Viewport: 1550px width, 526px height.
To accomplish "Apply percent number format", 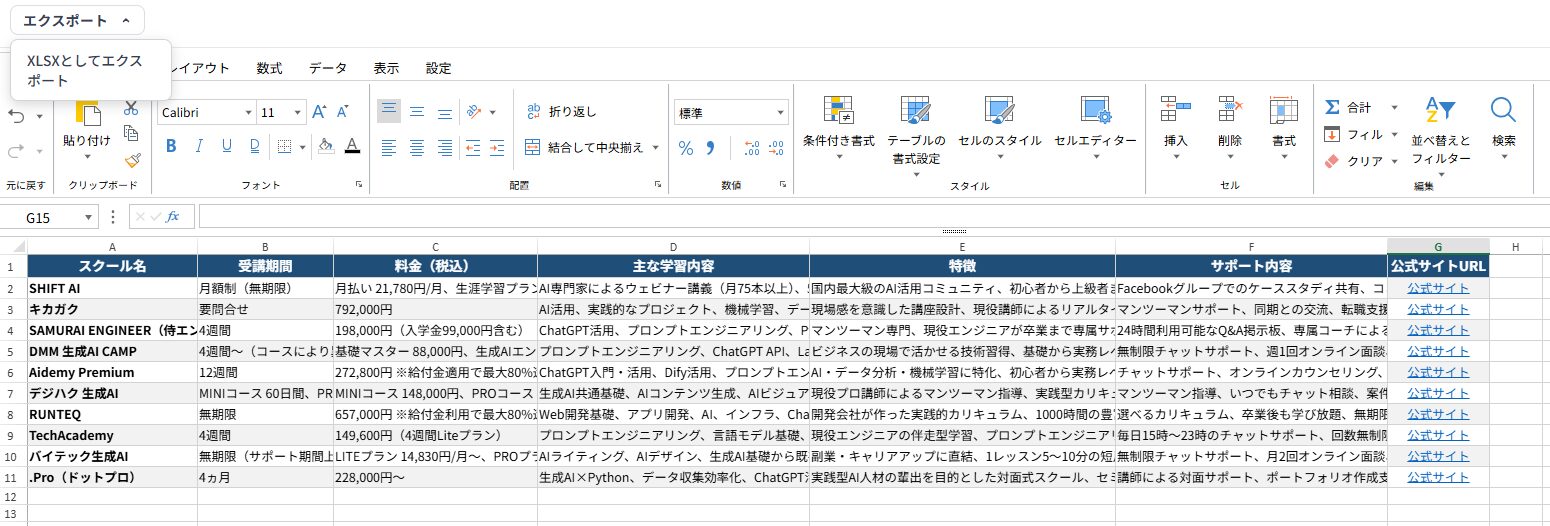I will click(686, 148).
